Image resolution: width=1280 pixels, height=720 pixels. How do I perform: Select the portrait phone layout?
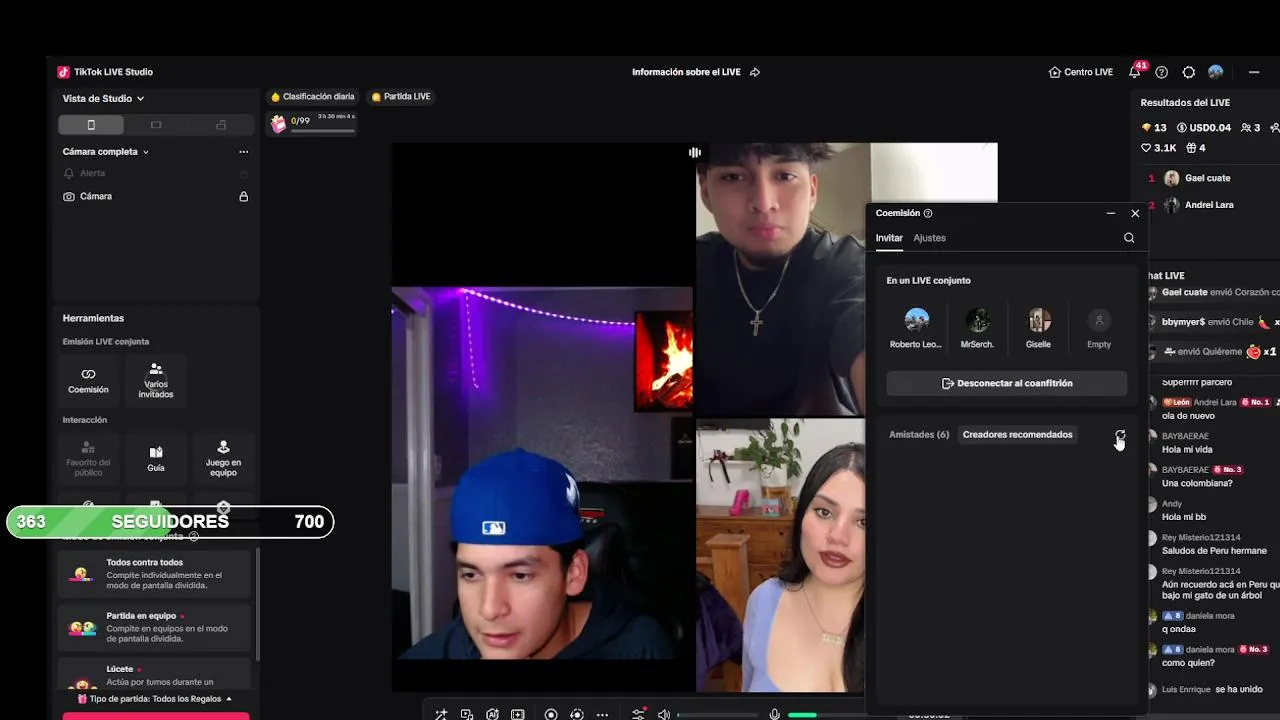click(91, 125)
